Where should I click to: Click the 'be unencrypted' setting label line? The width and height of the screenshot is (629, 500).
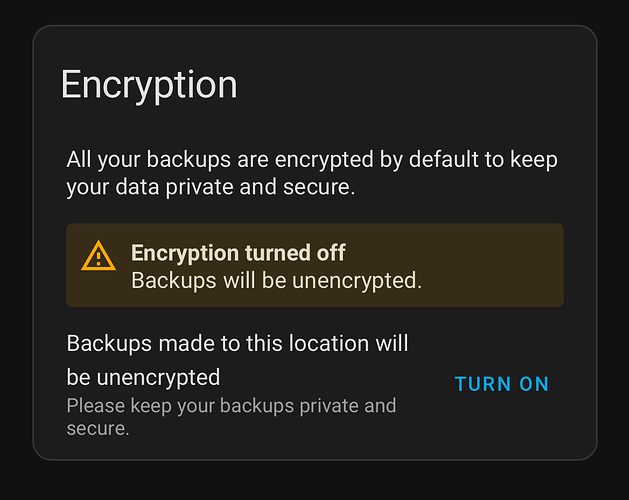click(143, 377)
